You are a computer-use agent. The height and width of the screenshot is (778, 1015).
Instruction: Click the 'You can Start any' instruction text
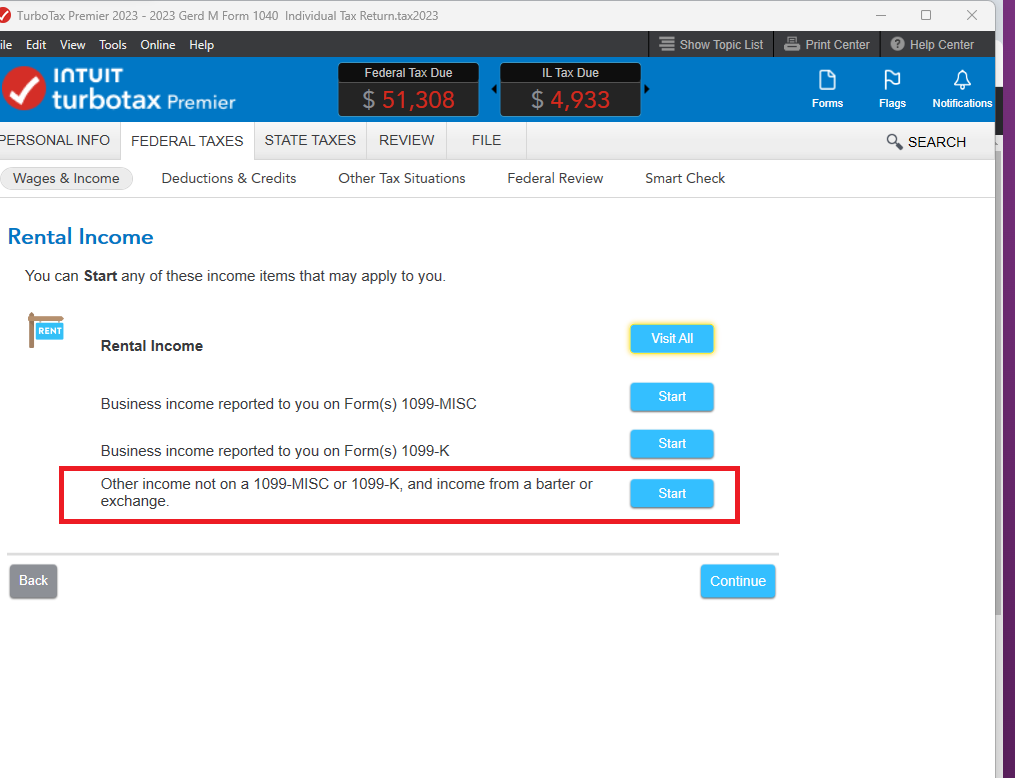point(235,276)
